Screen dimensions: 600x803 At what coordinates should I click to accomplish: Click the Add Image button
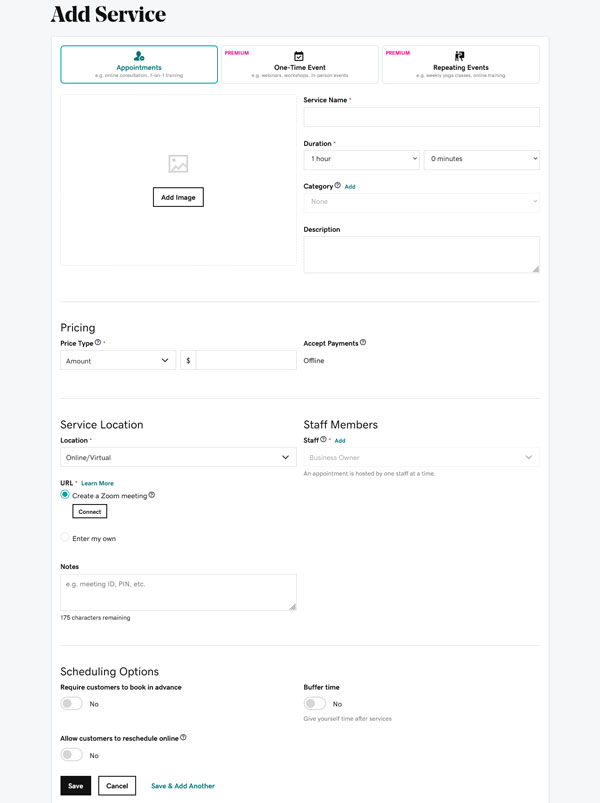point(178,197)
